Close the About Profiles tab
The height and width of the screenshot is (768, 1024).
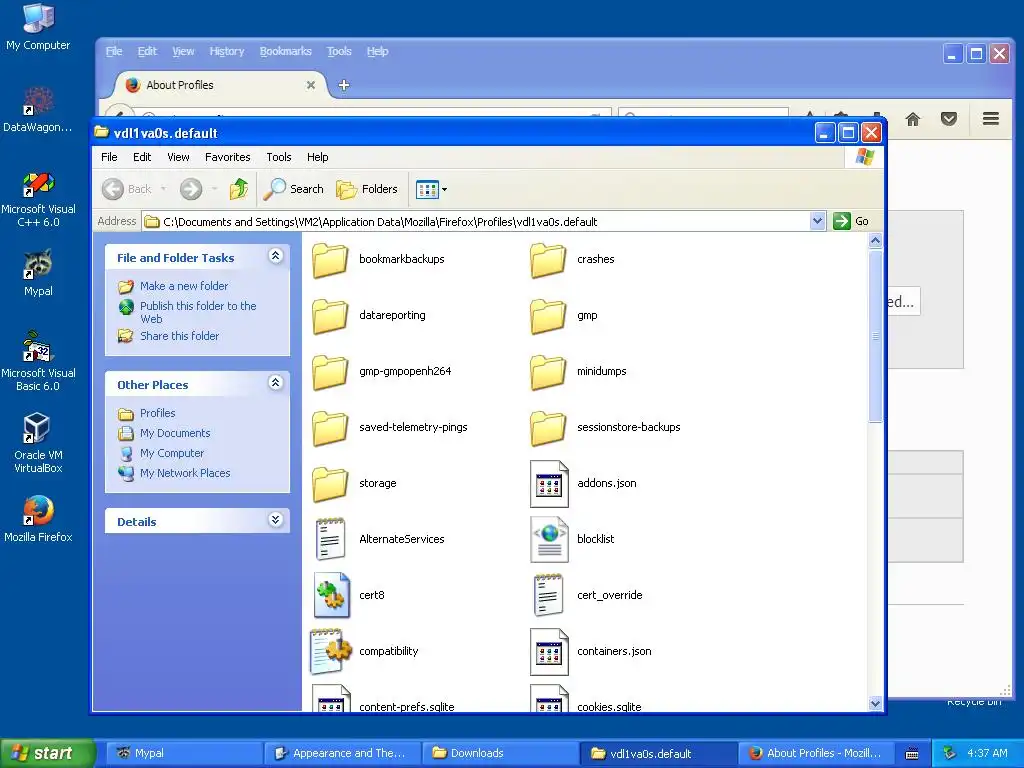click(x=311, y=85)
